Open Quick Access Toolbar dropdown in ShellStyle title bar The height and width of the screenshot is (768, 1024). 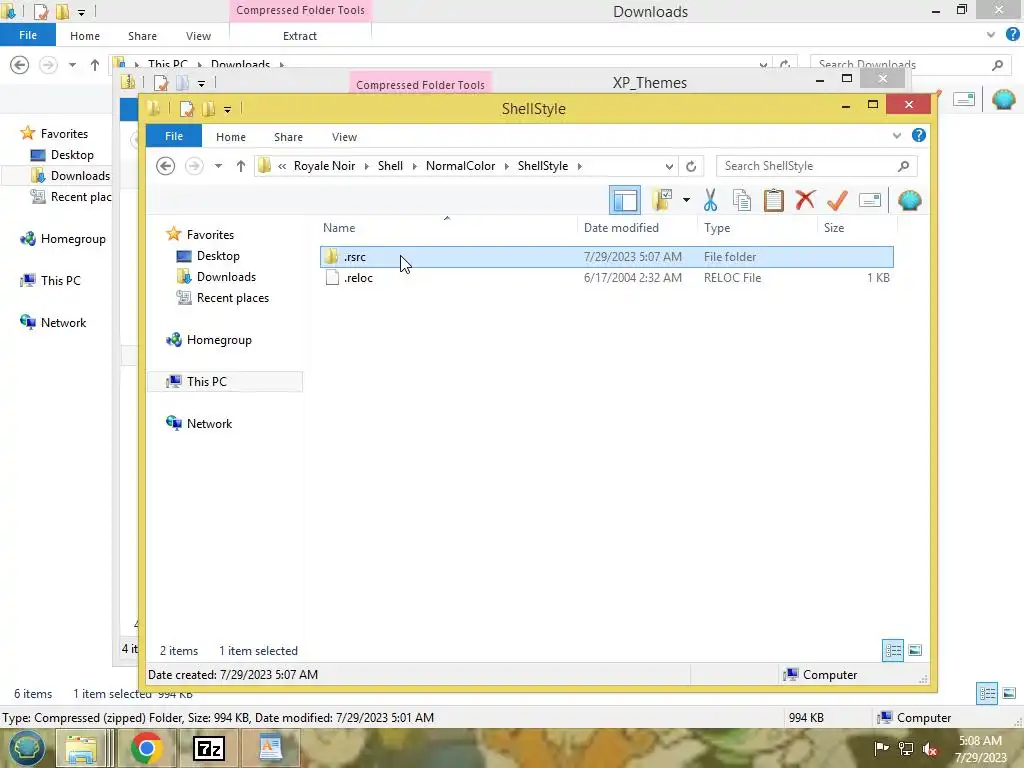[x=227, y=109]
